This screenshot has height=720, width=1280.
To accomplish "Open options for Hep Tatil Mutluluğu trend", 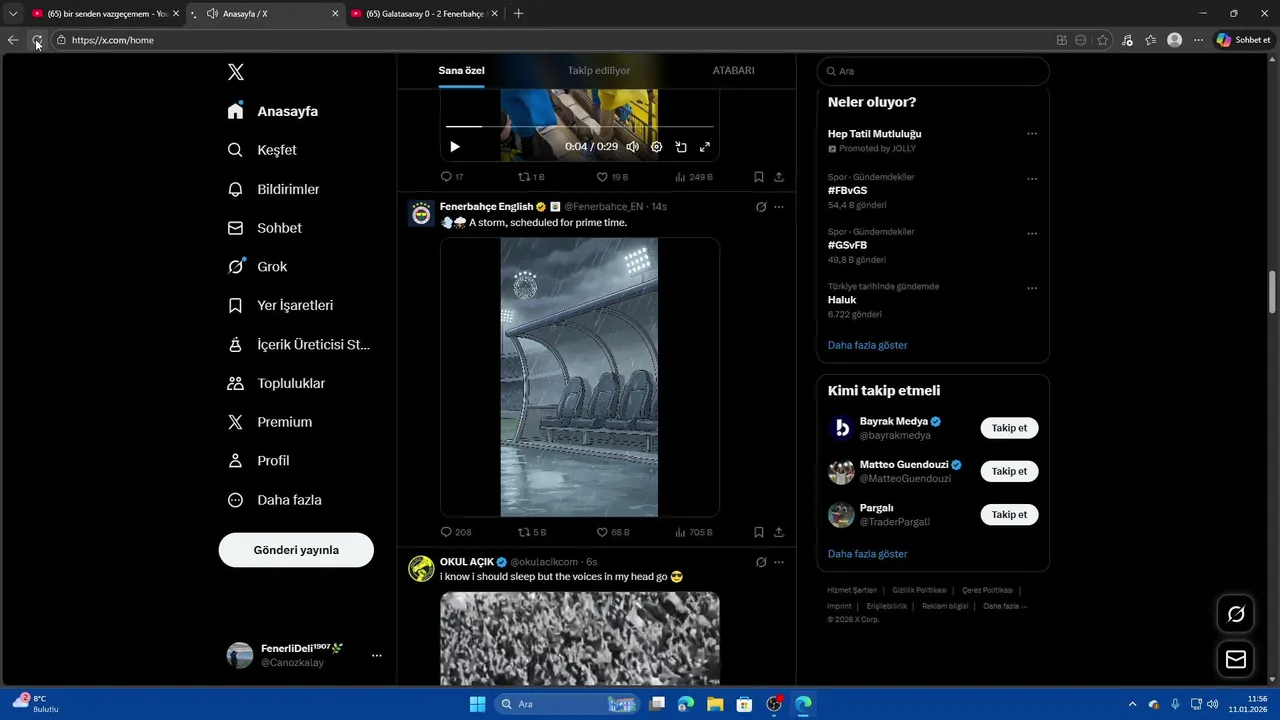I will point(1032,134).
